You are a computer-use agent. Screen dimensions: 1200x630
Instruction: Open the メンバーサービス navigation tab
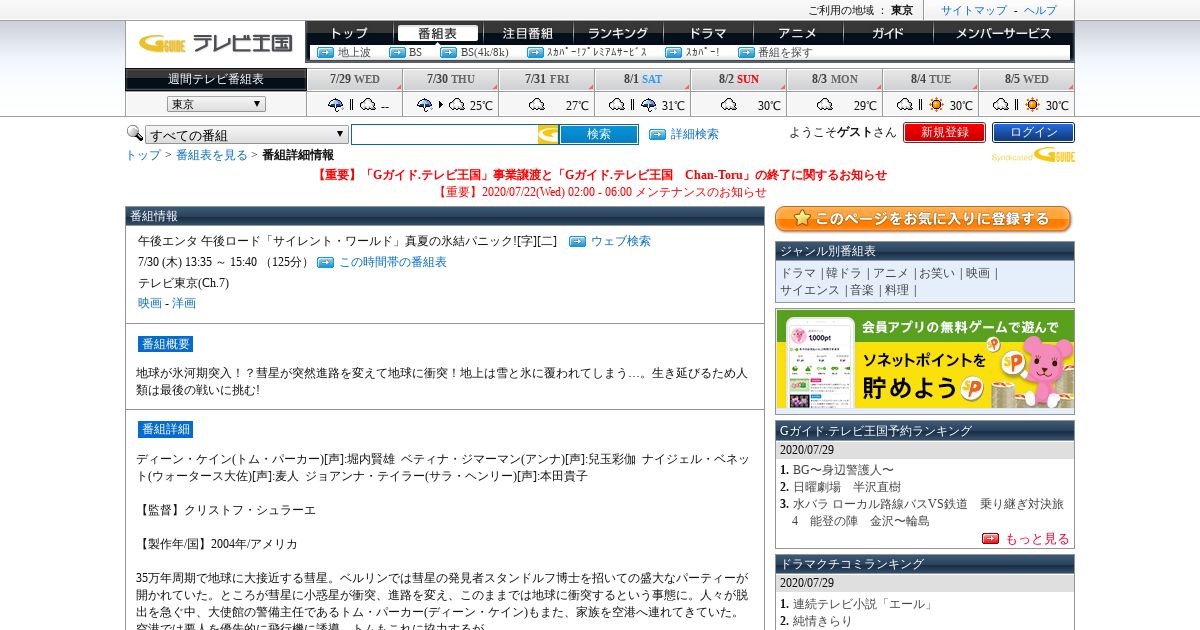coord(1003,33)
